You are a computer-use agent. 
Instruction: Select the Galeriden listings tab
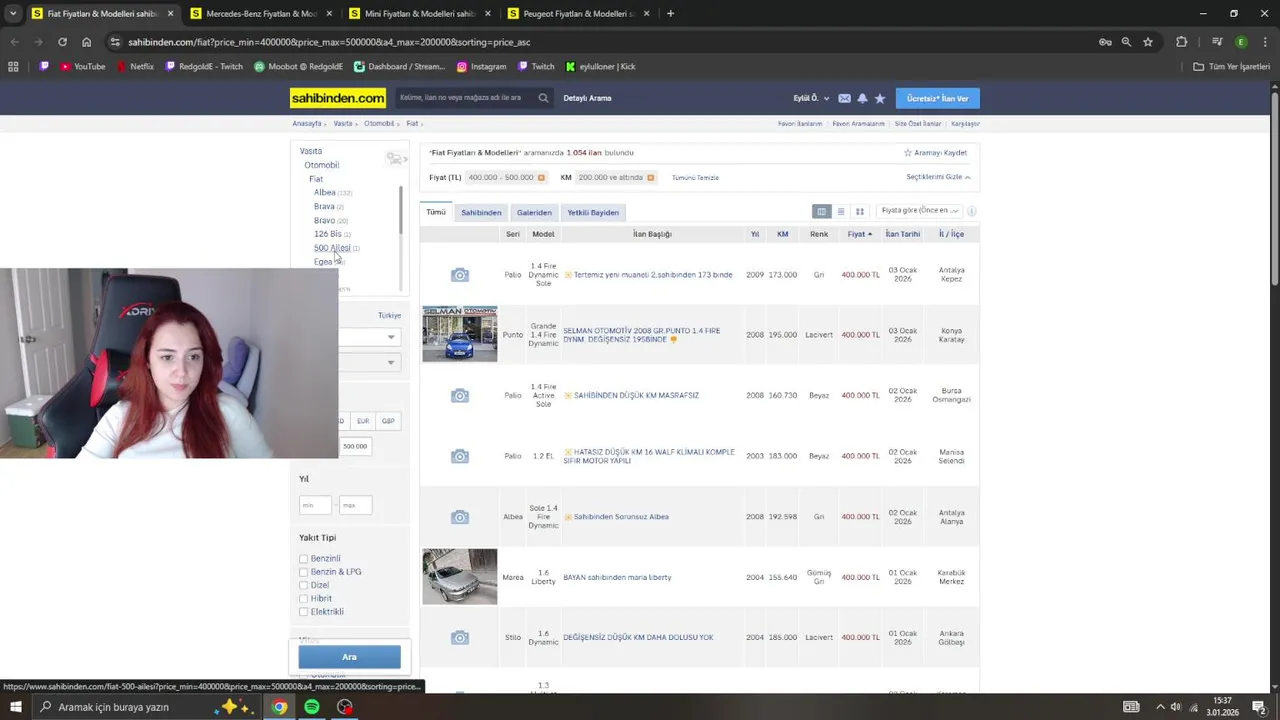(534, 212)
